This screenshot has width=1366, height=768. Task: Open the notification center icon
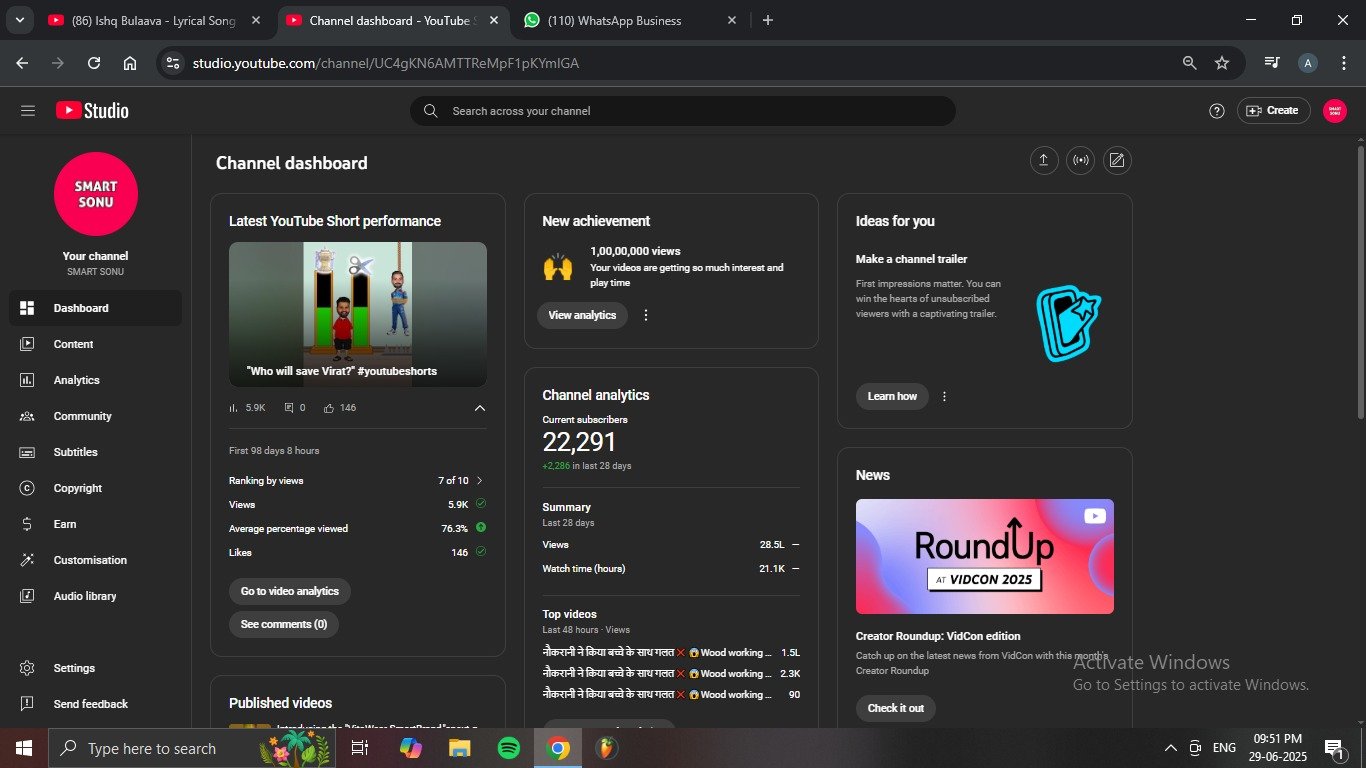1333,748
